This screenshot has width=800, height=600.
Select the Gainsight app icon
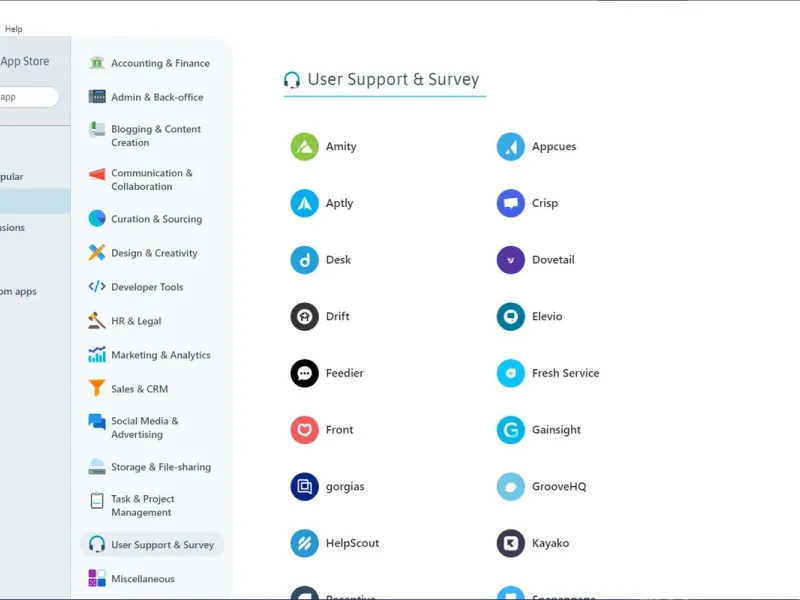click(511, 430)
